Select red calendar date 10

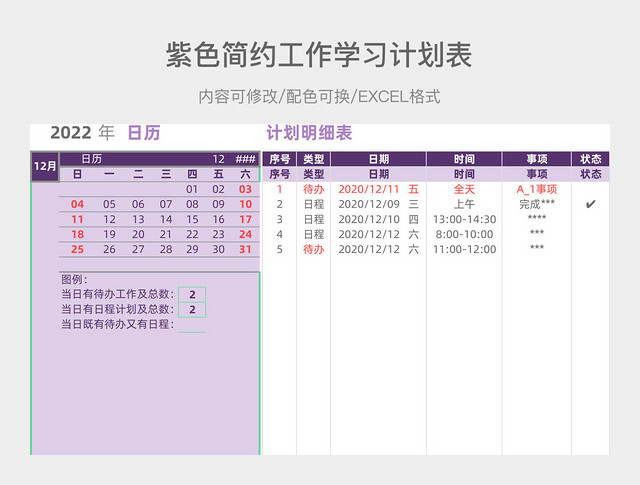pos(245,205)
